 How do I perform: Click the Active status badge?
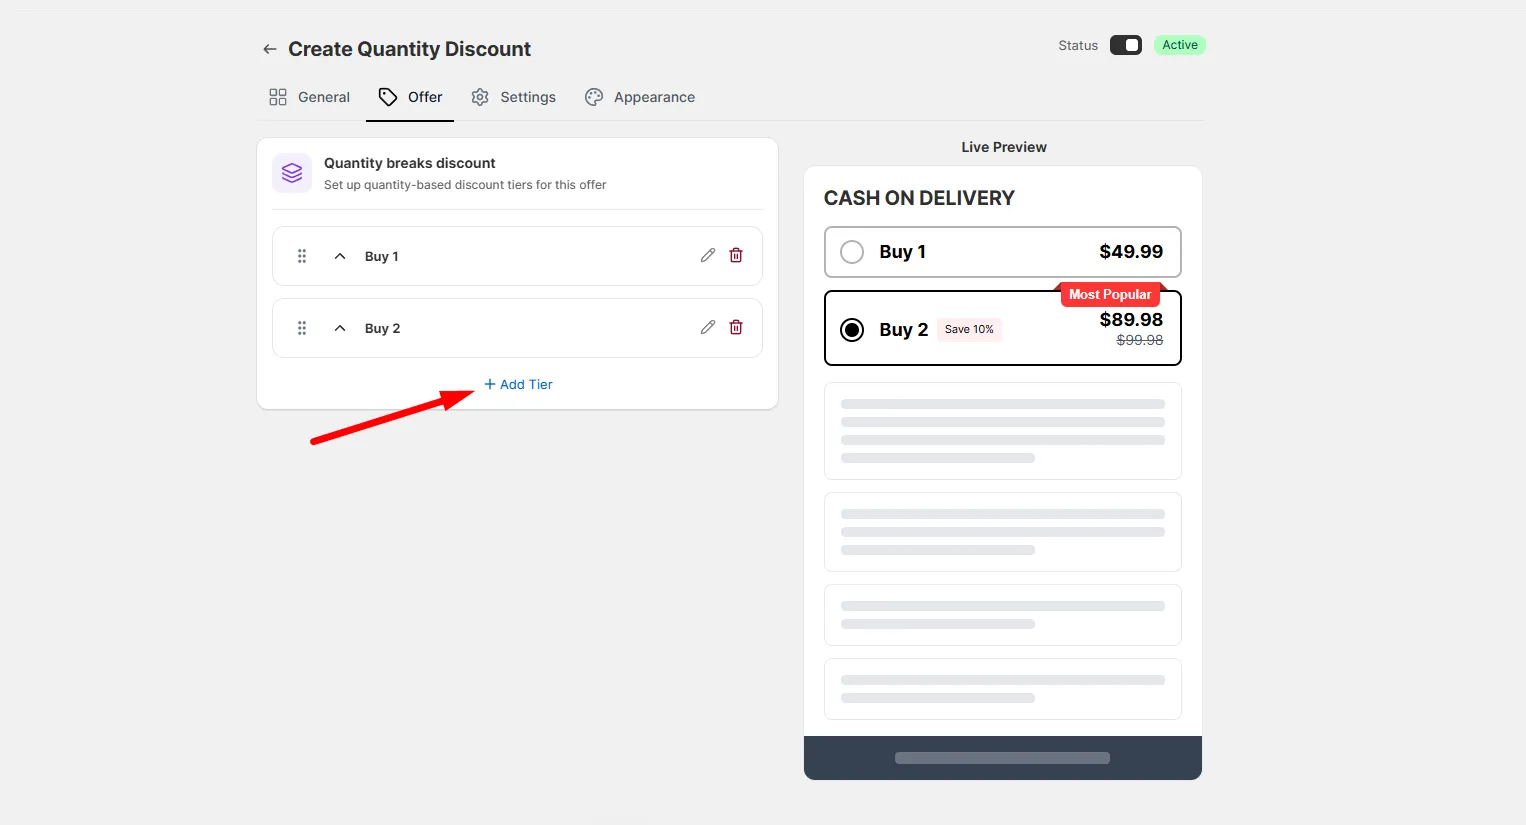(1180, 45)
